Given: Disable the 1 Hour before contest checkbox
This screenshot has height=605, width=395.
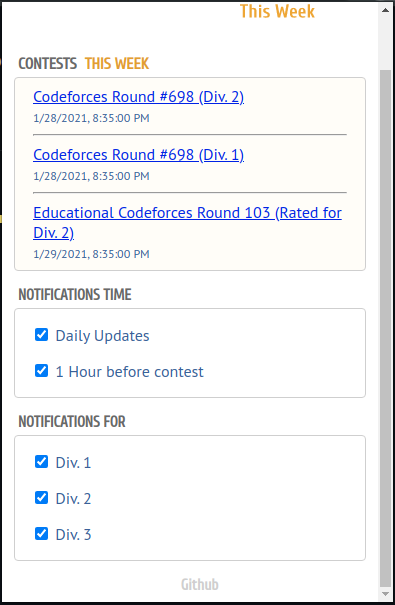Looking at the screenshot, I should [x=41, y=371].
